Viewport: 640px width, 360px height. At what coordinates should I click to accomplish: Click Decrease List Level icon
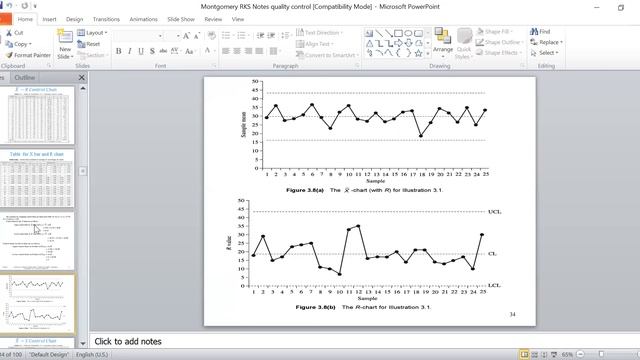click(x=260, y=36)
